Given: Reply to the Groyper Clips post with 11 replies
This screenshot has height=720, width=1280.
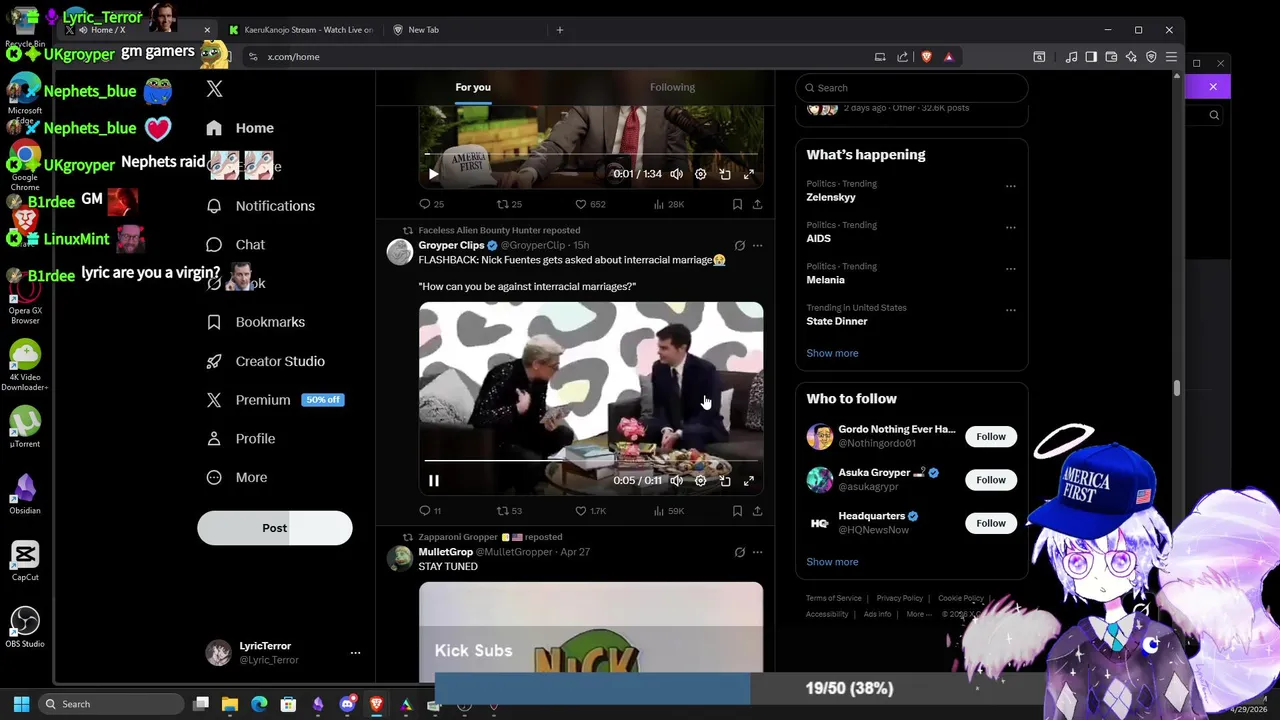Looking at the screenshot, I should click(430, 511).
